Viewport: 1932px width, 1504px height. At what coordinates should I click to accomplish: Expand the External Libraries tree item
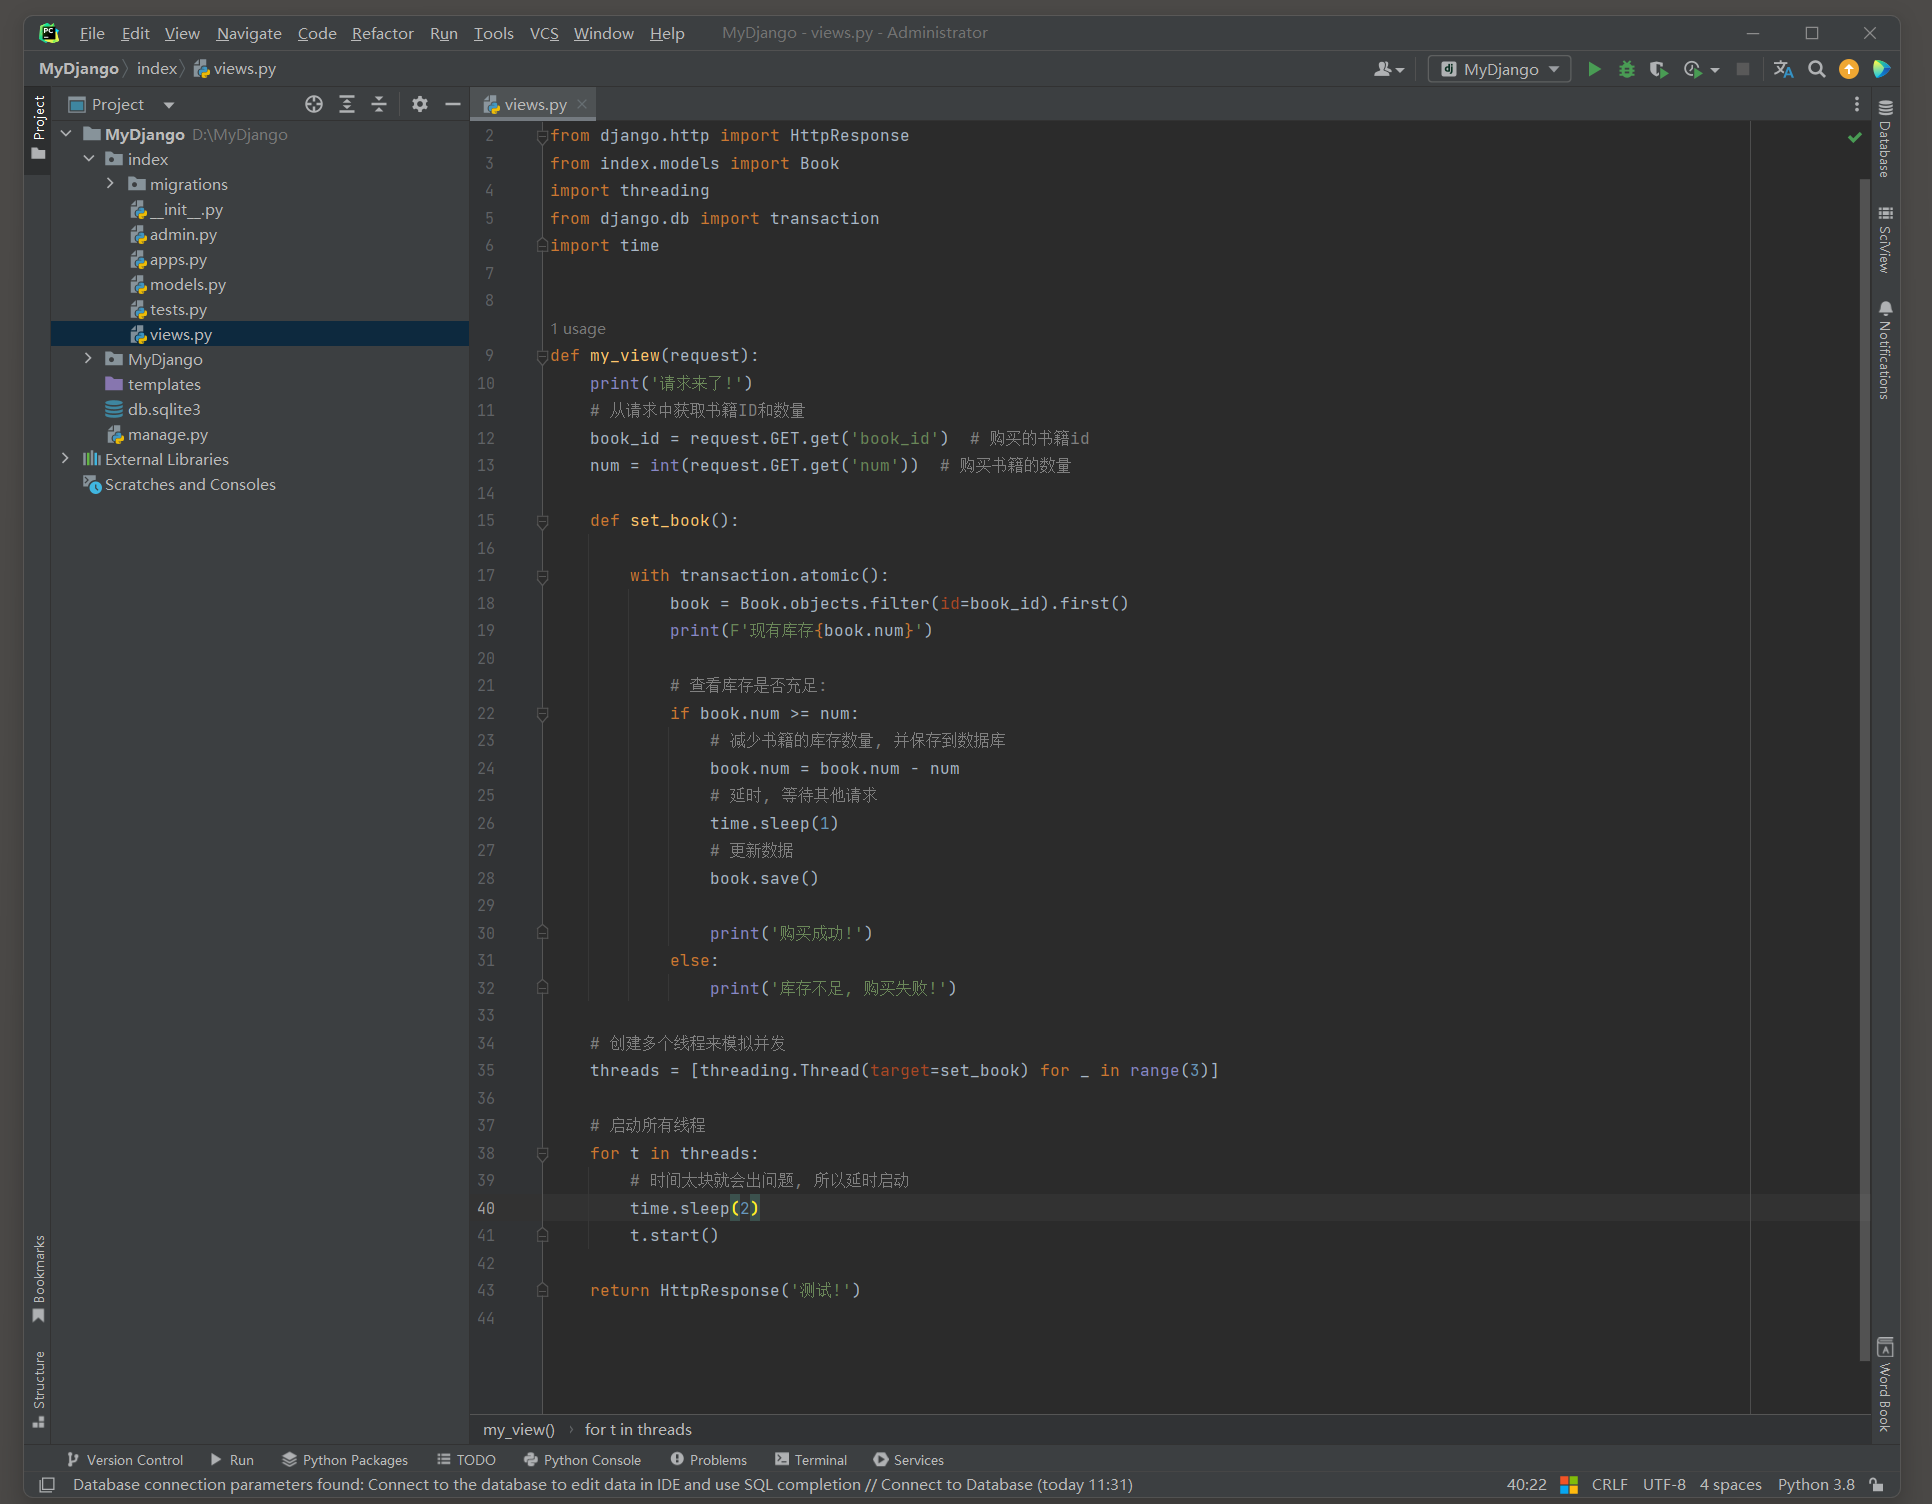coord(63,458)
